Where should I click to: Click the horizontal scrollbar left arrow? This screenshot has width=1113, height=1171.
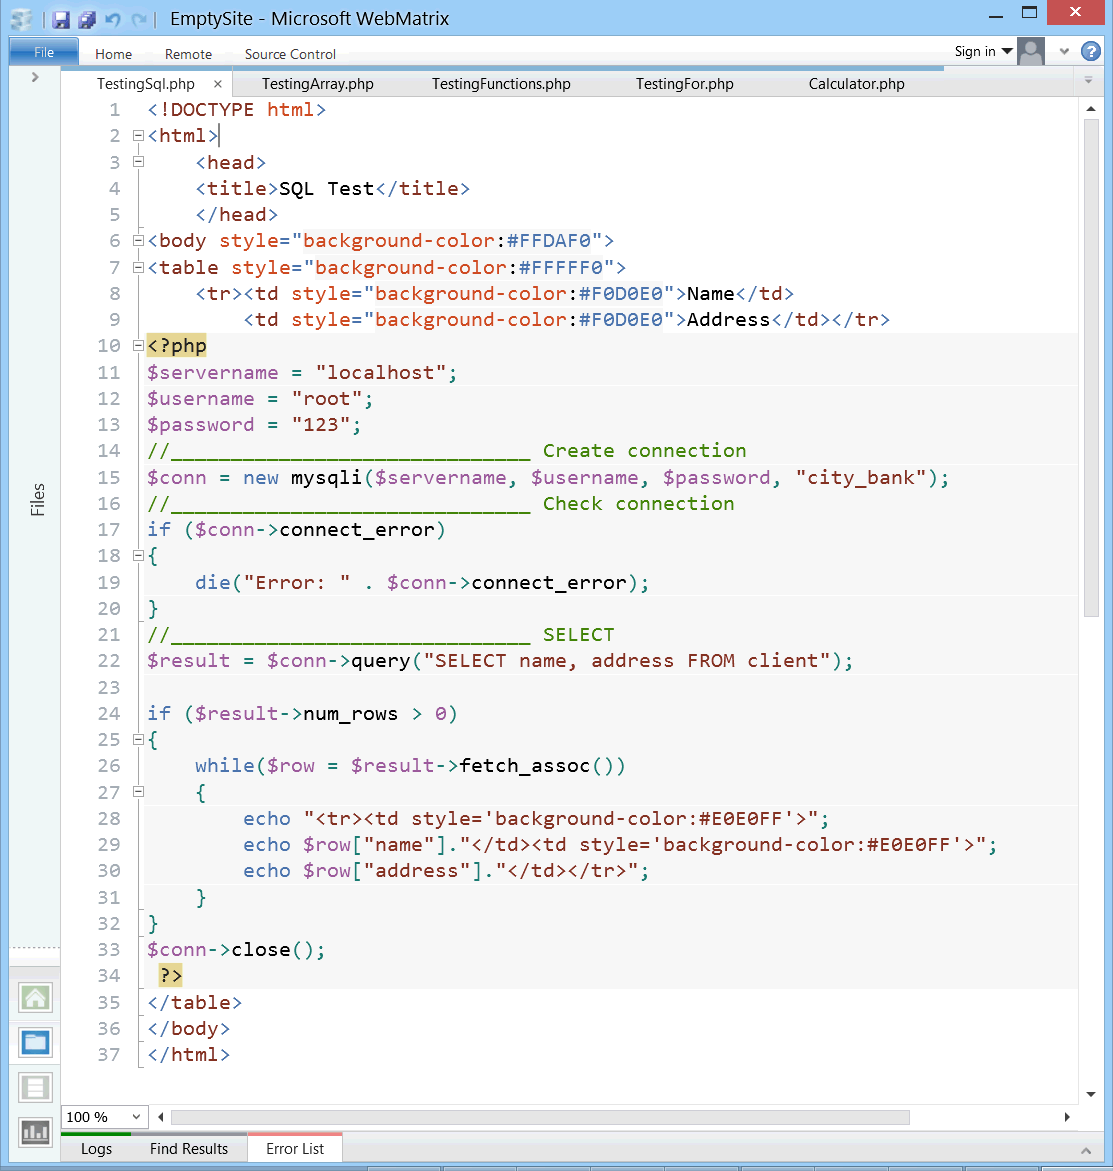[x=161, y=1117]
